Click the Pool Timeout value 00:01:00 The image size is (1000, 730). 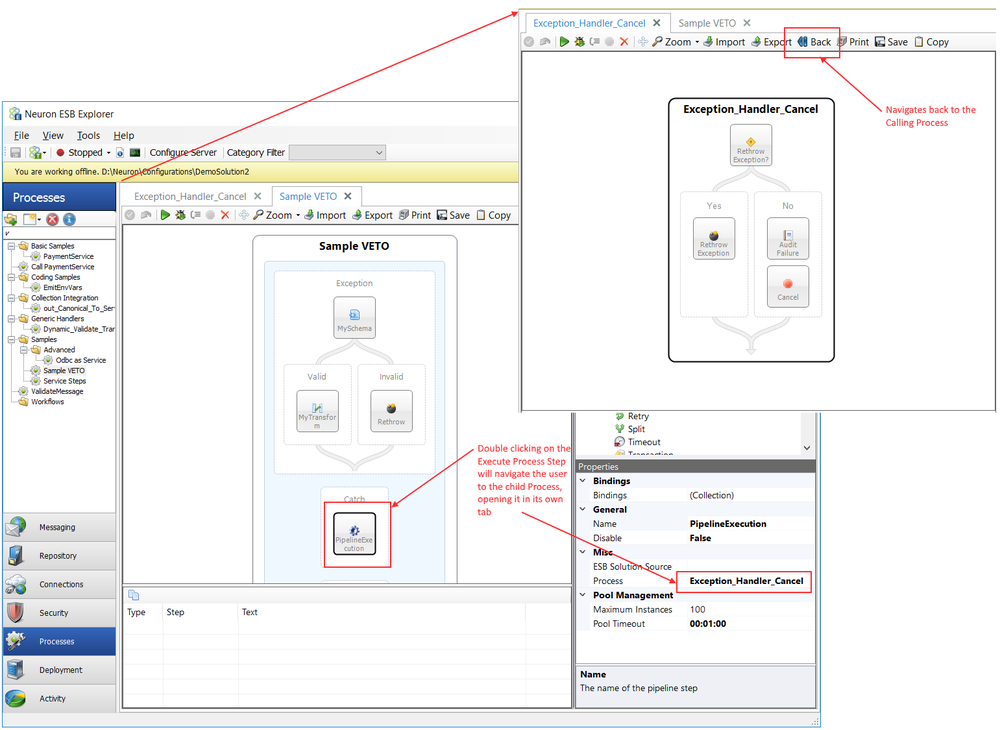[x=707, y=624]
